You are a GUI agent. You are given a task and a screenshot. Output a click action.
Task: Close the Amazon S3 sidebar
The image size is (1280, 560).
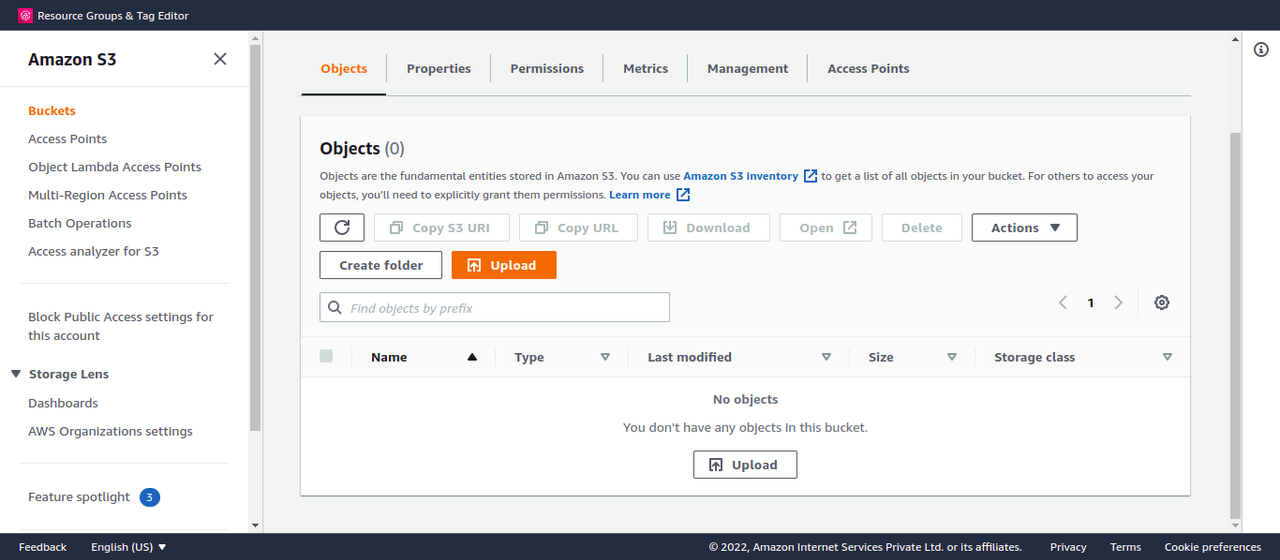point(220,59)
